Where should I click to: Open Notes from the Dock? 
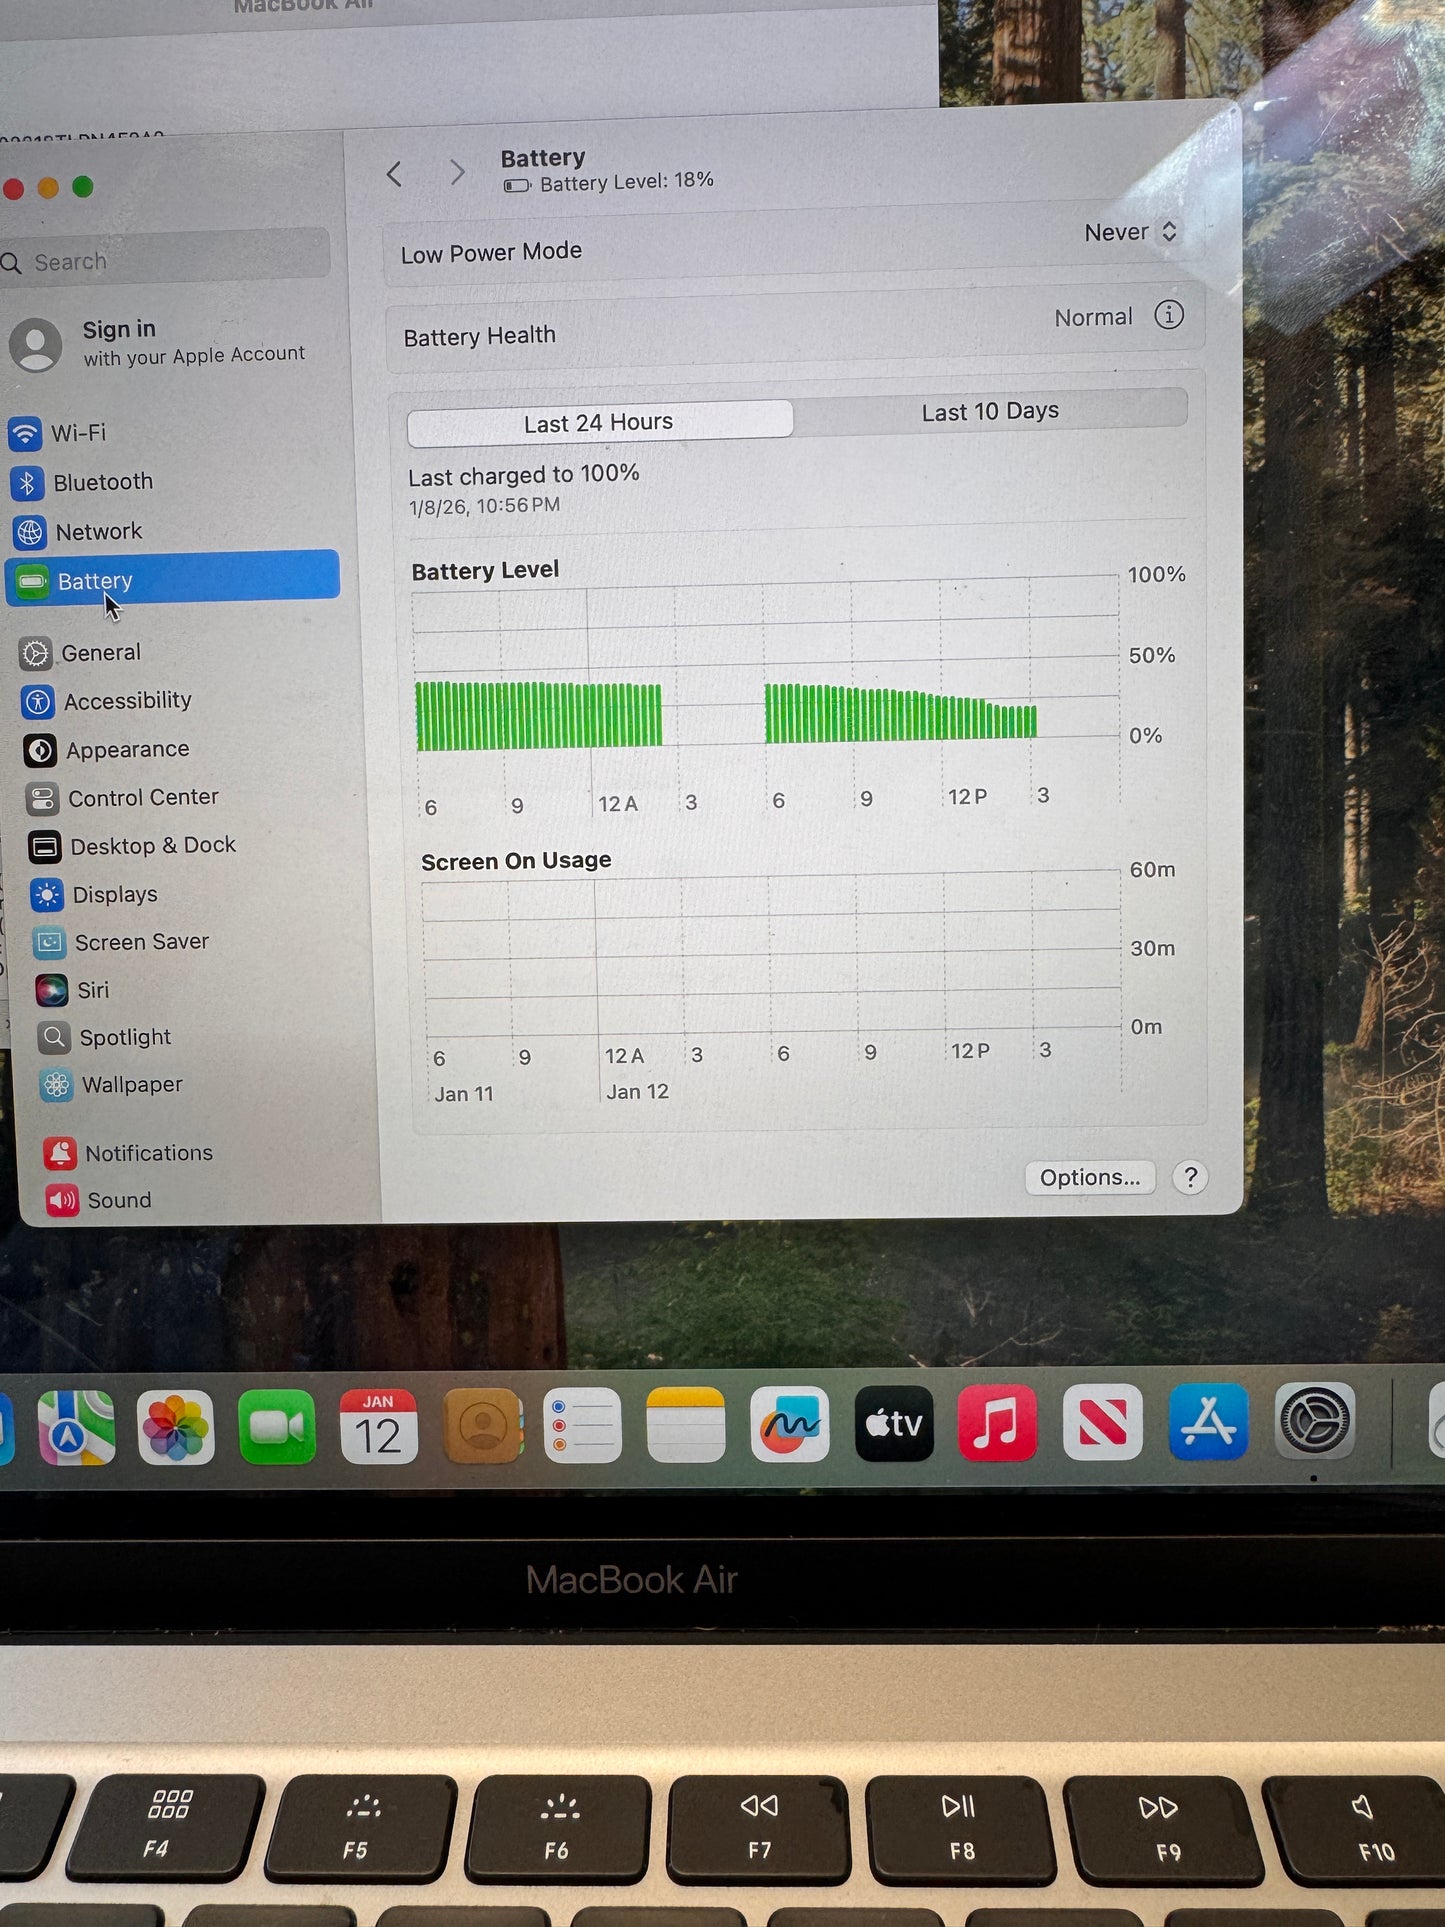686,1424
